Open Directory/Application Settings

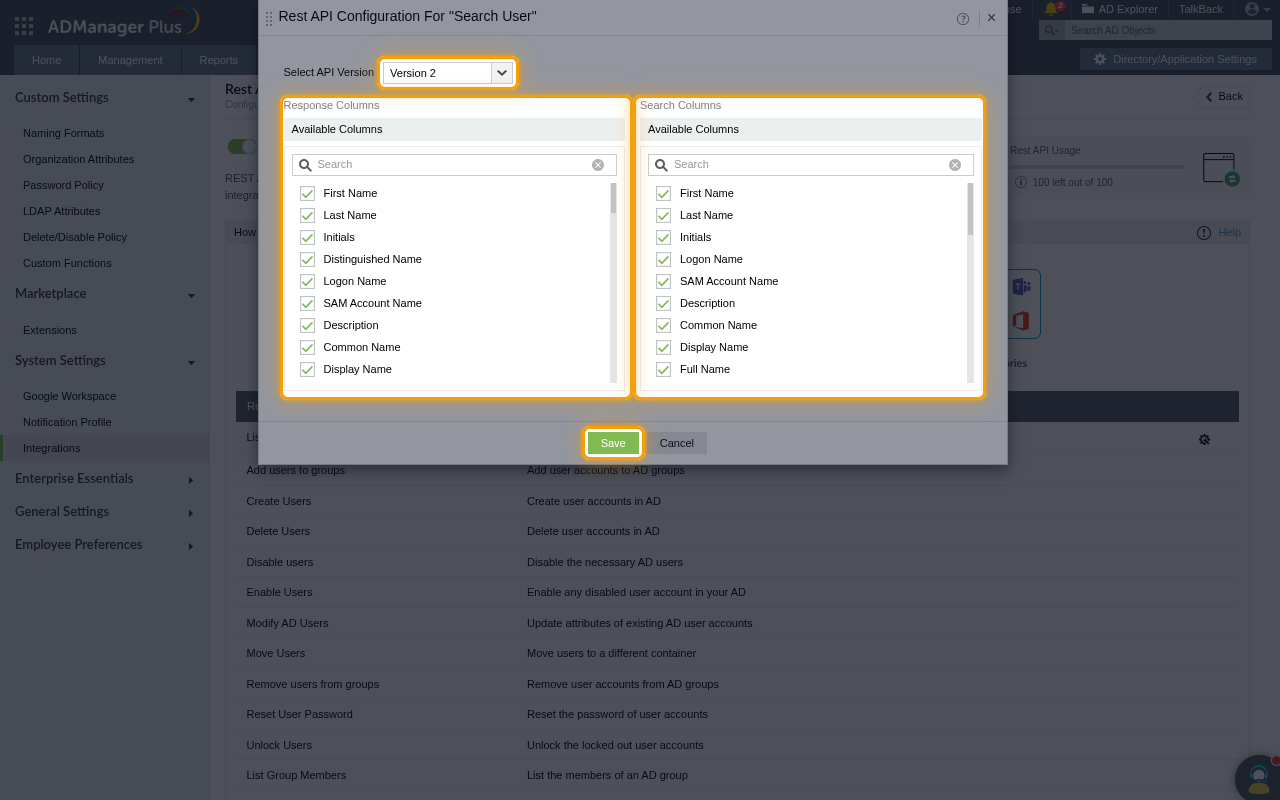pos(1175,59)
